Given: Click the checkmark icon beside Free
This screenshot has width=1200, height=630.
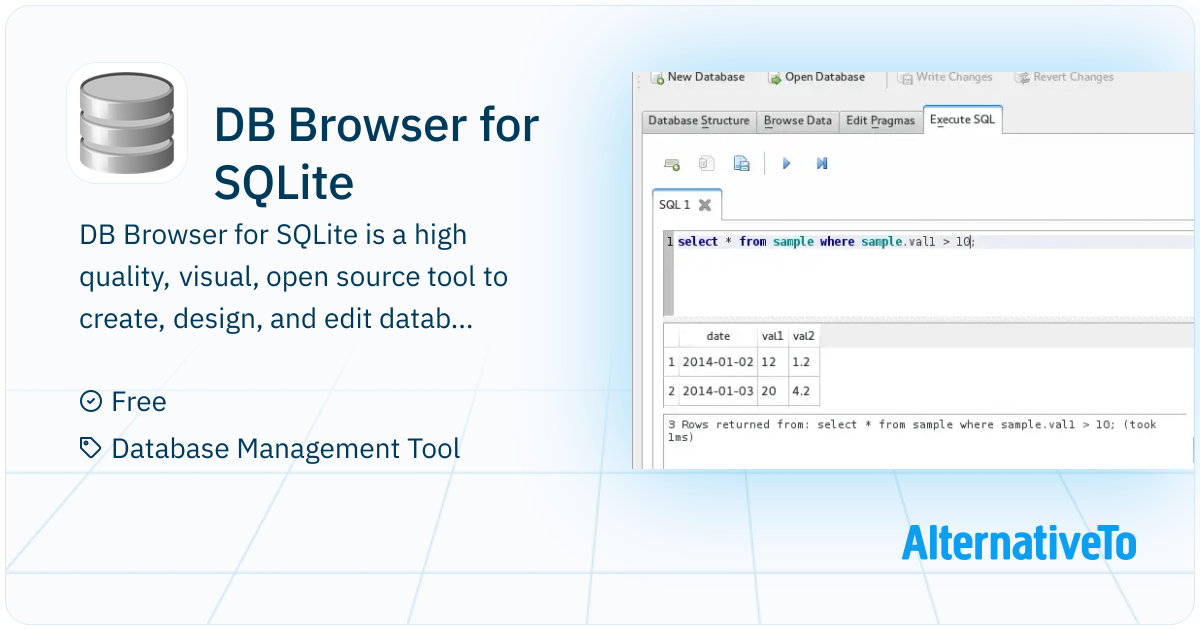Looking at the screenshot, I should click(90, 402).
